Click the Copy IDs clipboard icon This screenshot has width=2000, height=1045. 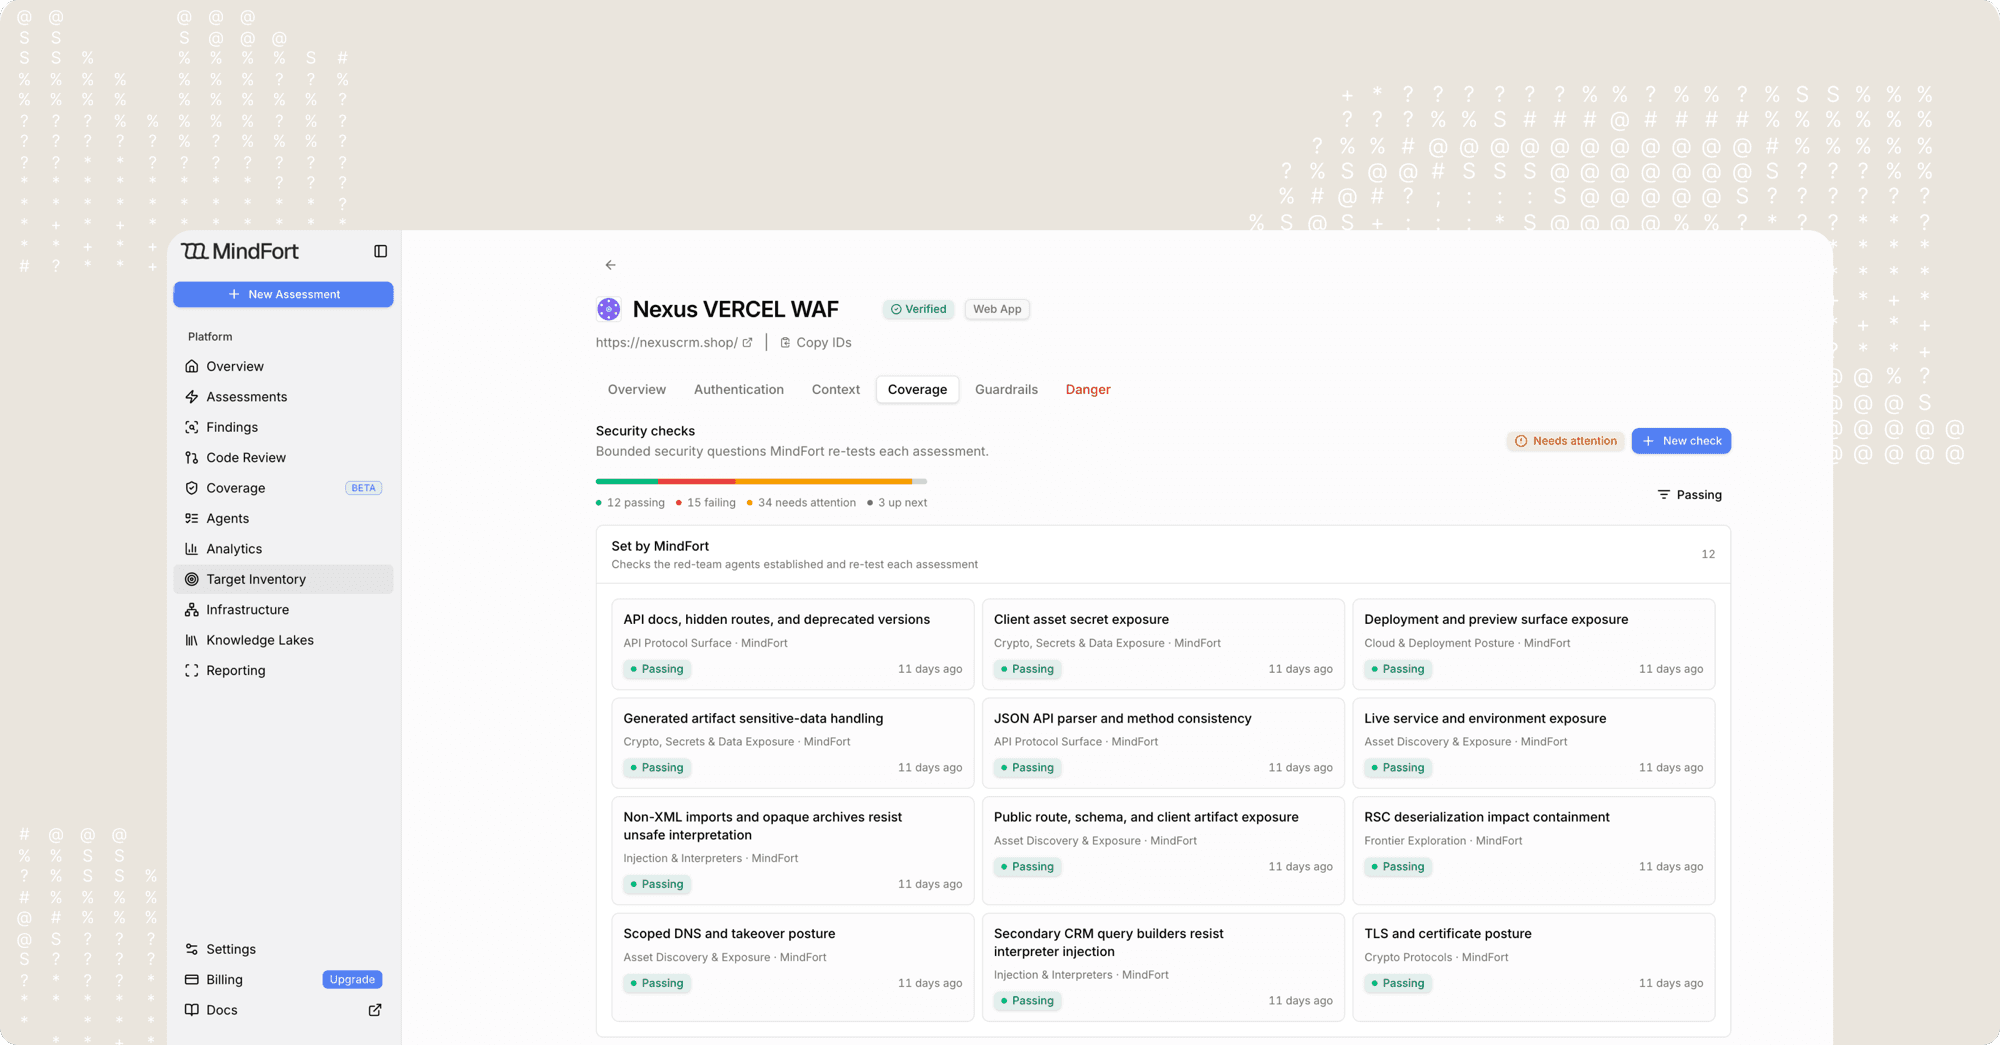(785, 342)
